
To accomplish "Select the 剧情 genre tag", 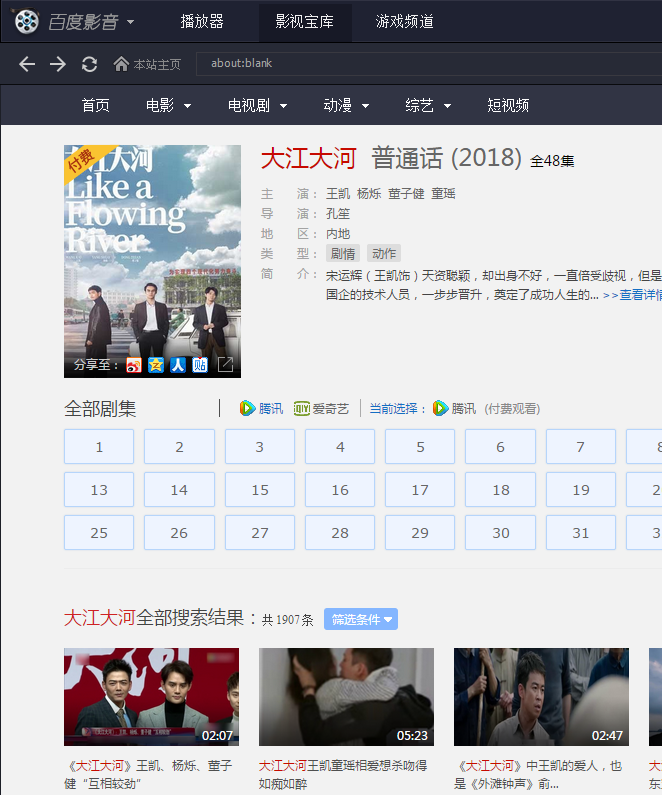I will tap(343, 254).
